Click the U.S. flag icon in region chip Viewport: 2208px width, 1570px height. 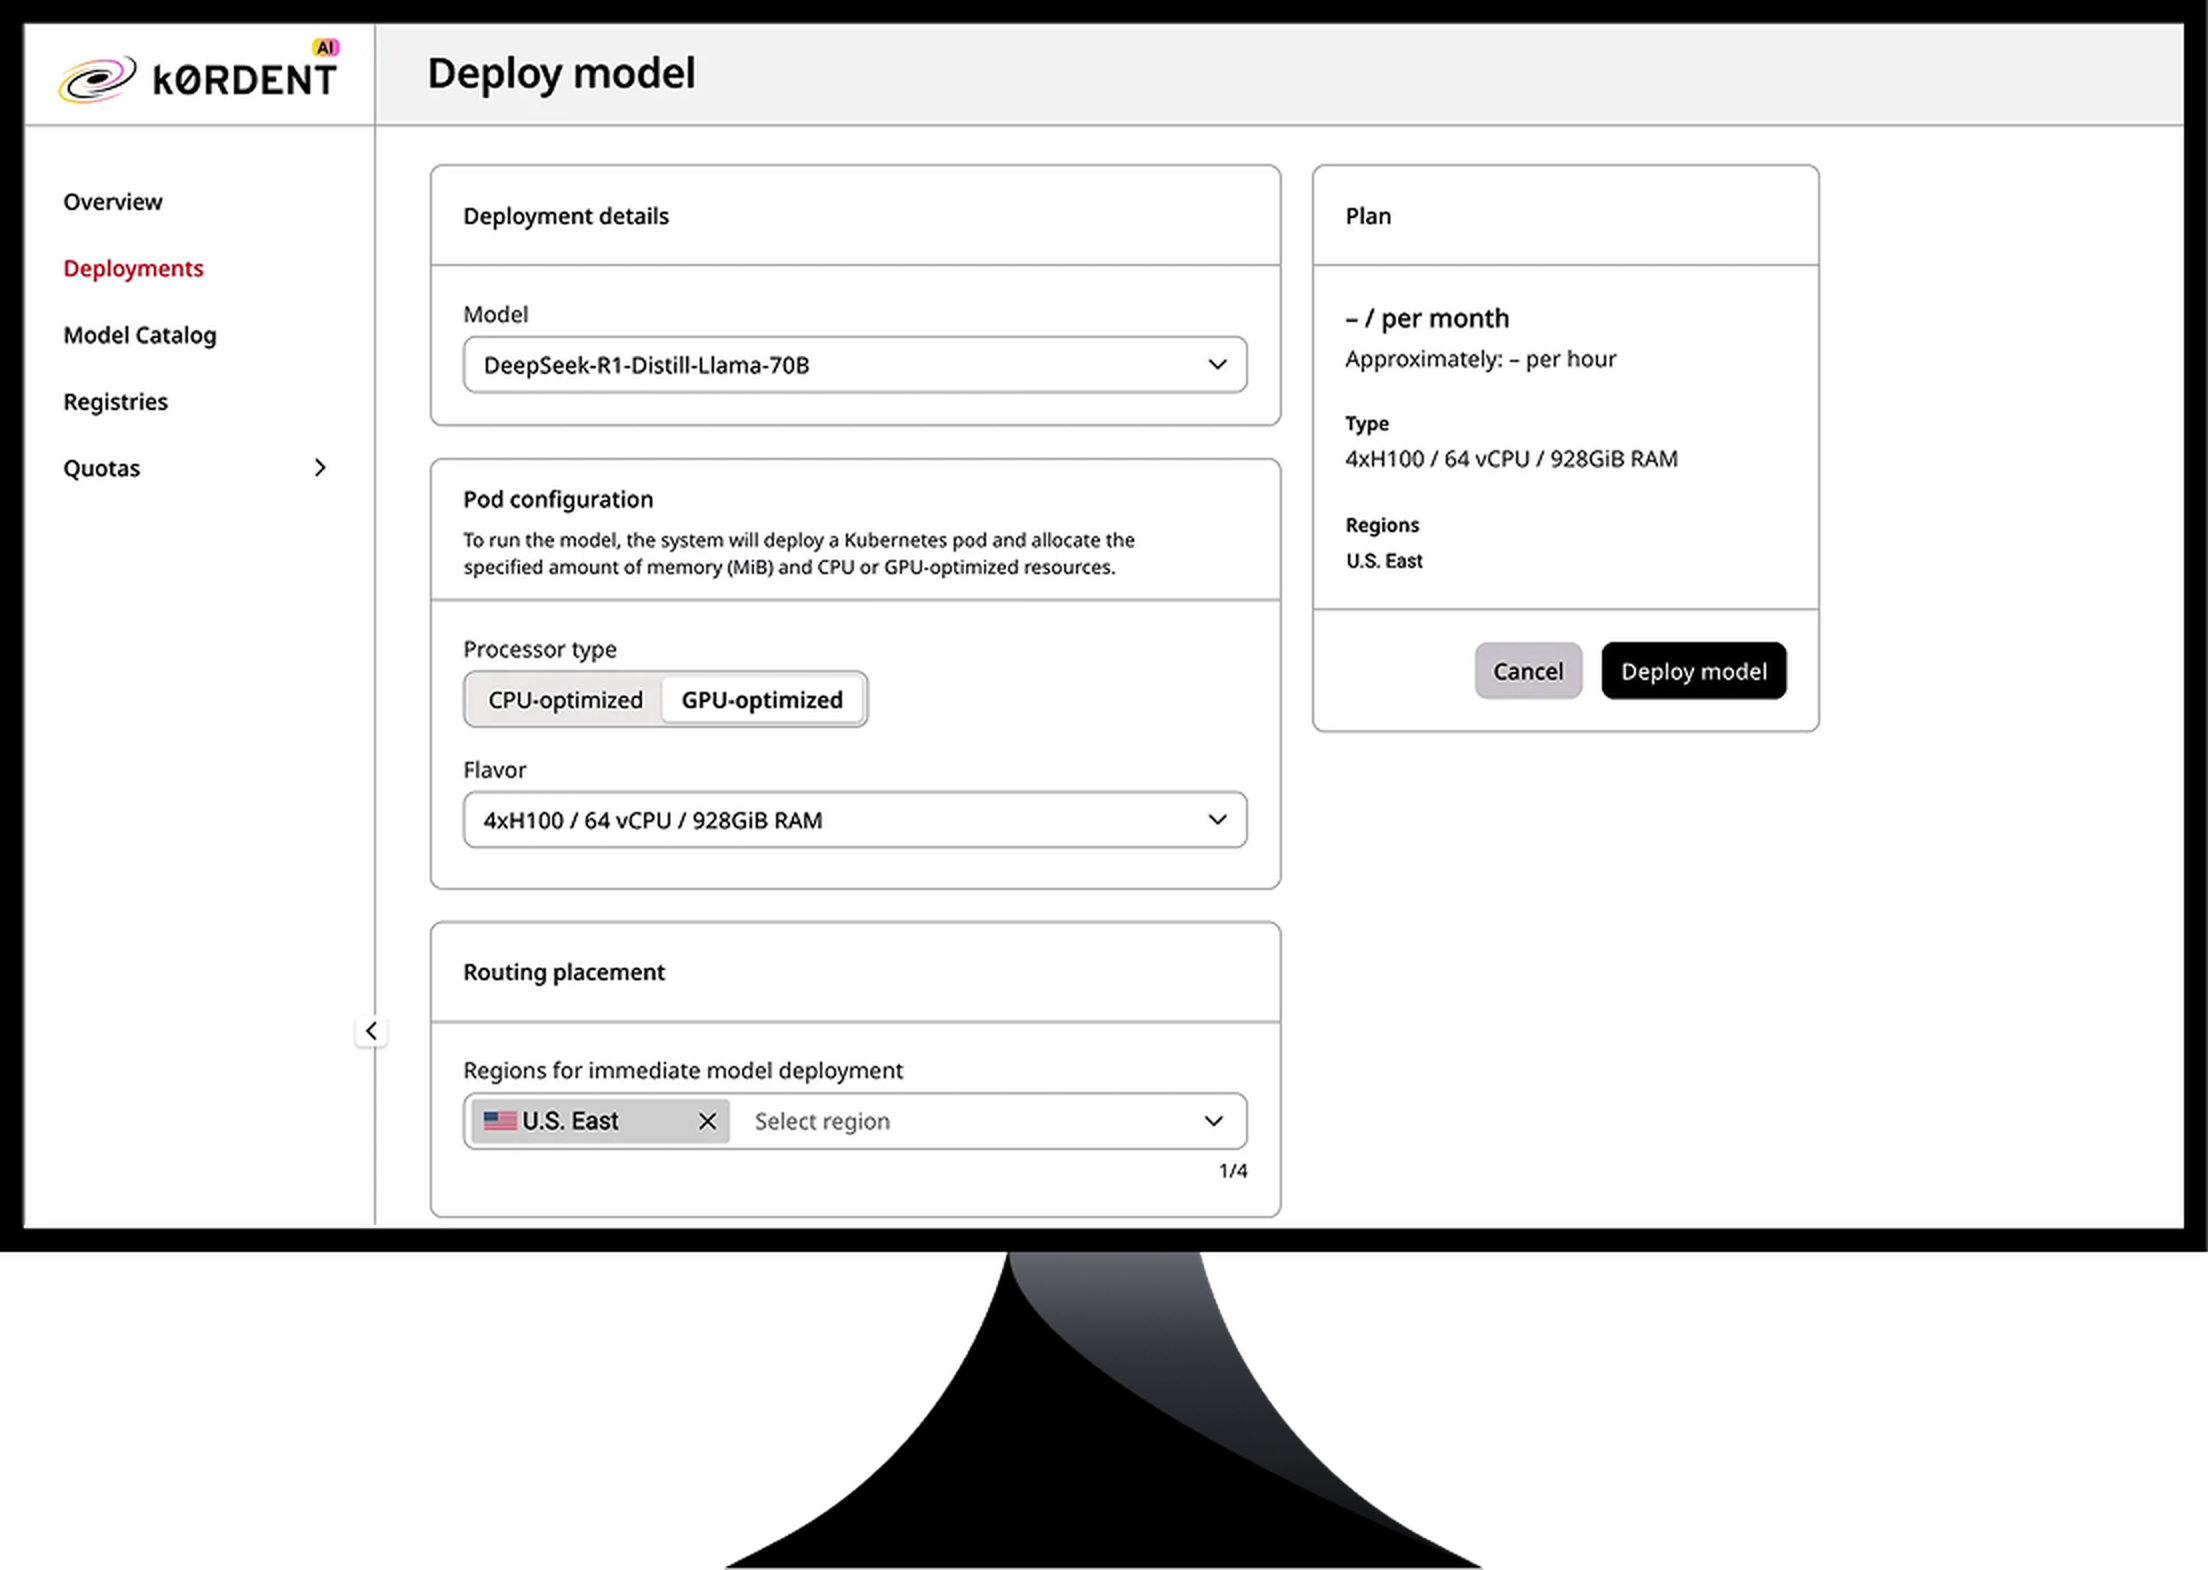tap(500, 1121)
